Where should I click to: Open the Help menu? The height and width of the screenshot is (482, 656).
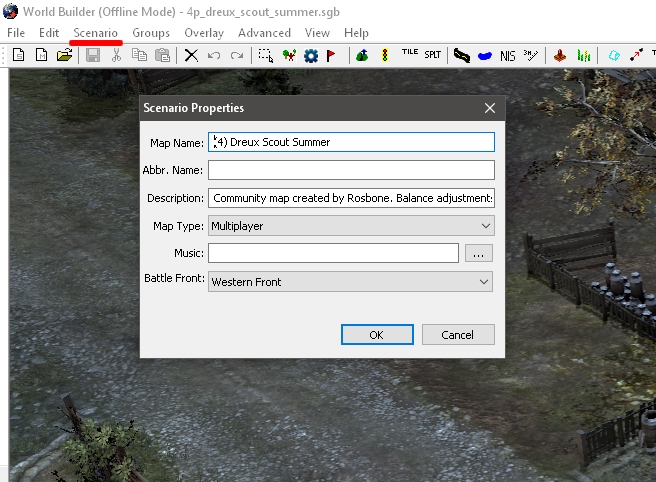point(356,33)
